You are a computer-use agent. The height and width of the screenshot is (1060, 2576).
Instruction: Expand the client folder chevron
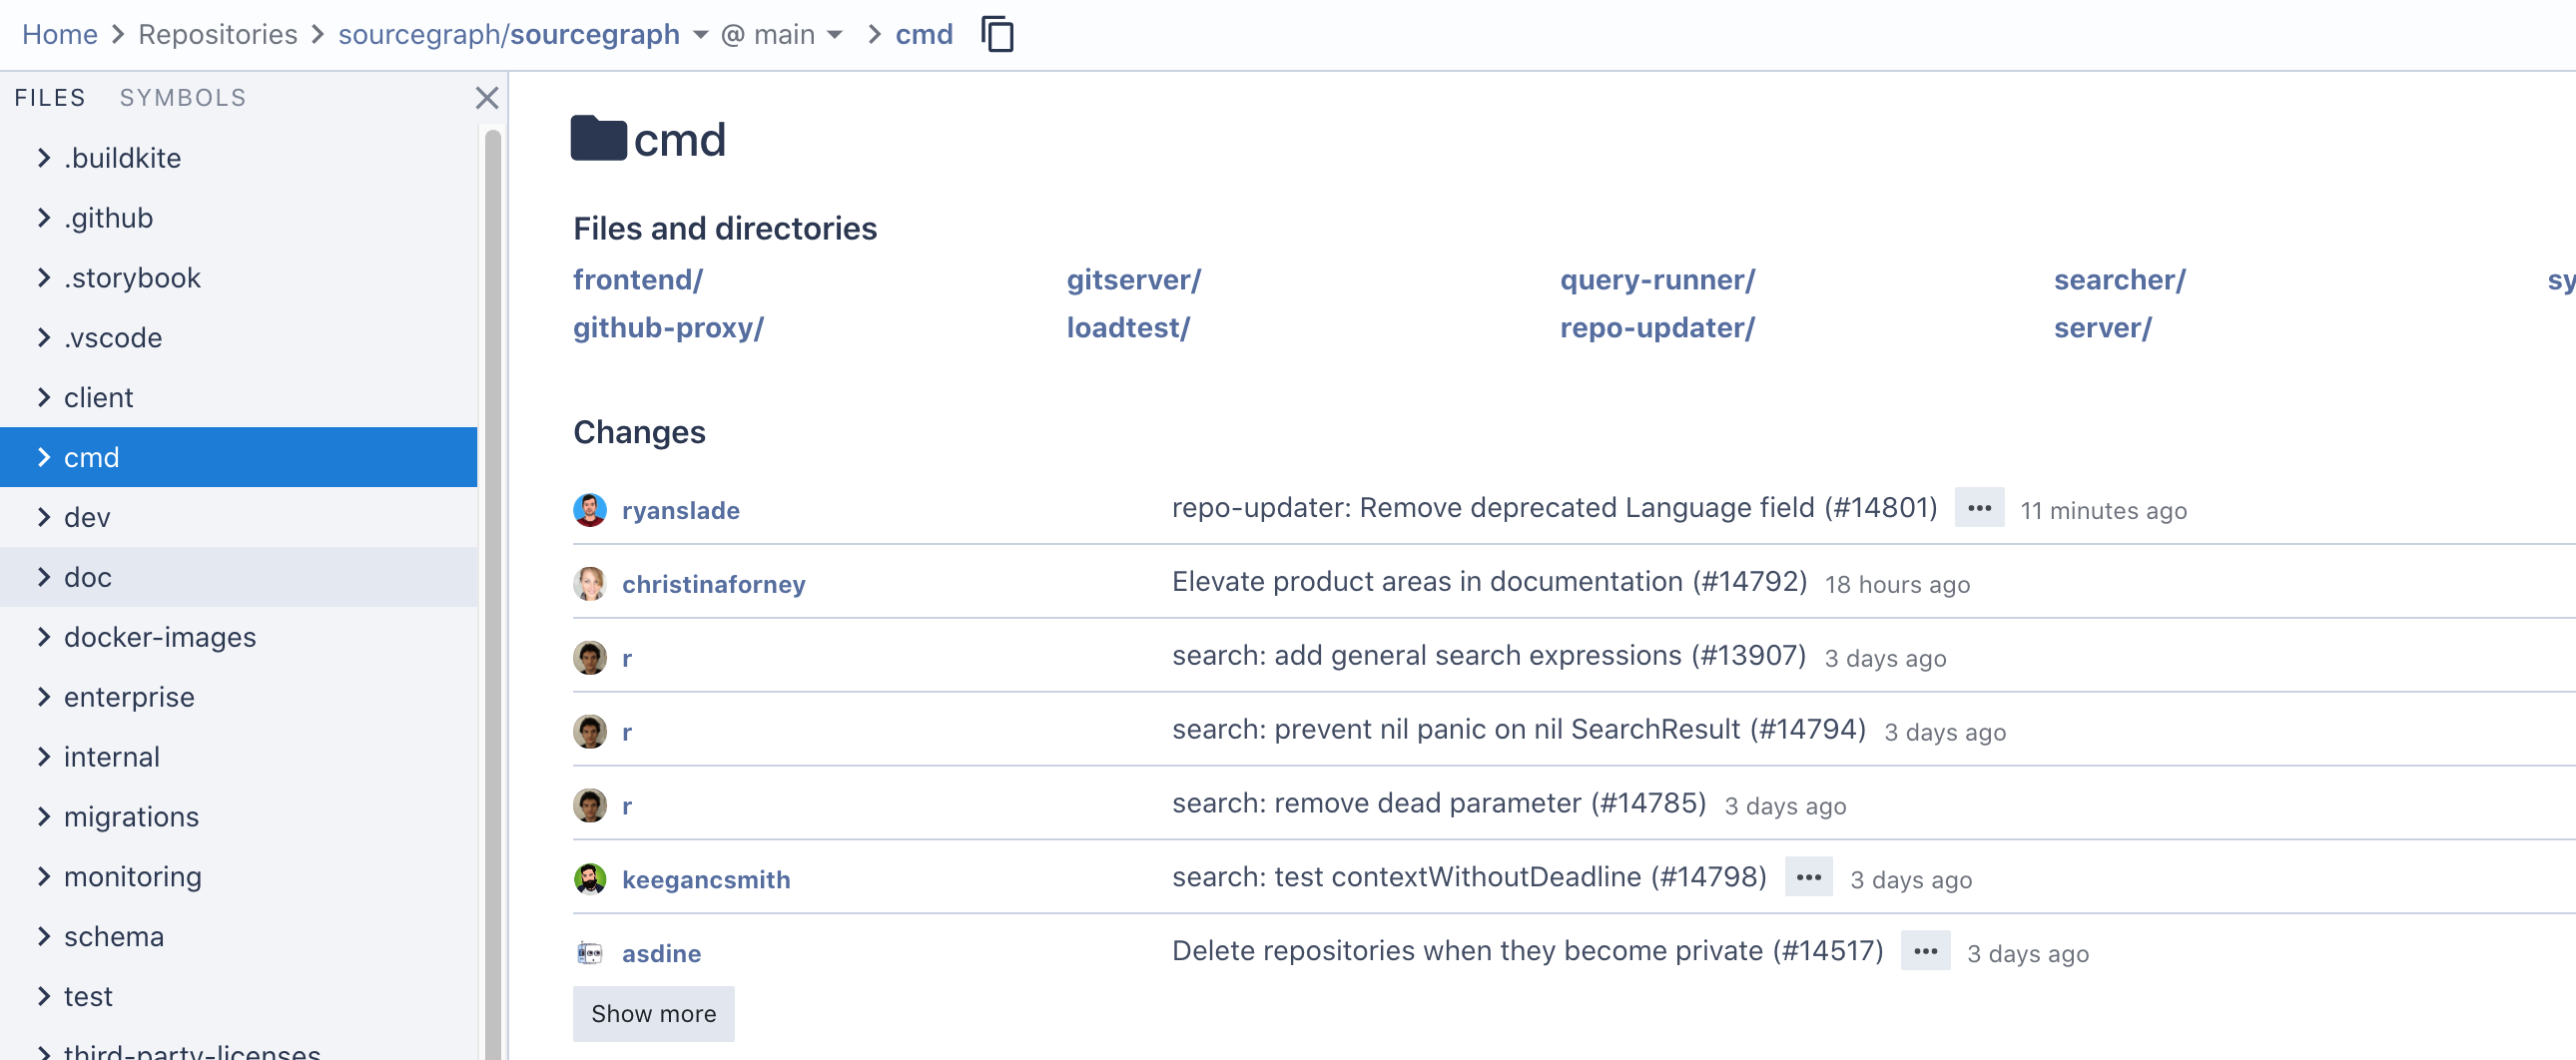(x=43, y=398)
